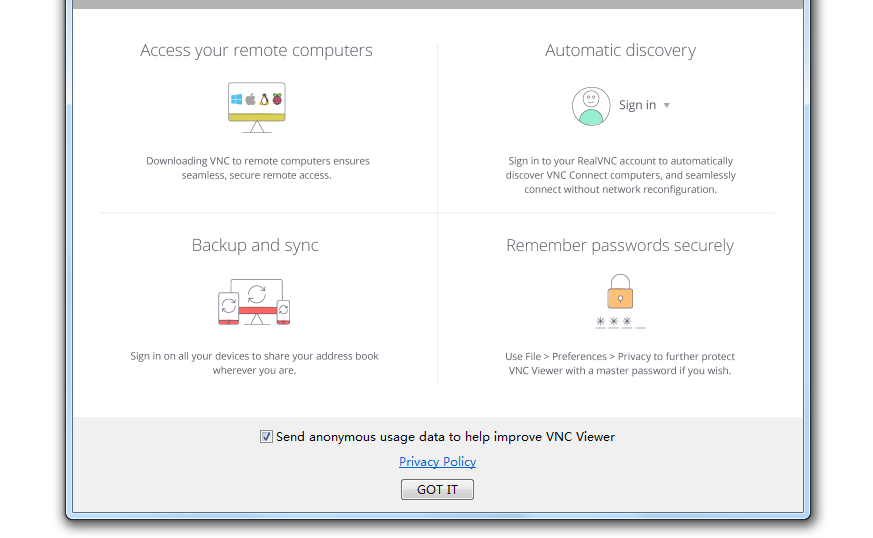
Task: Click the Remember passwords securely heading
Action: coord(620,245)
